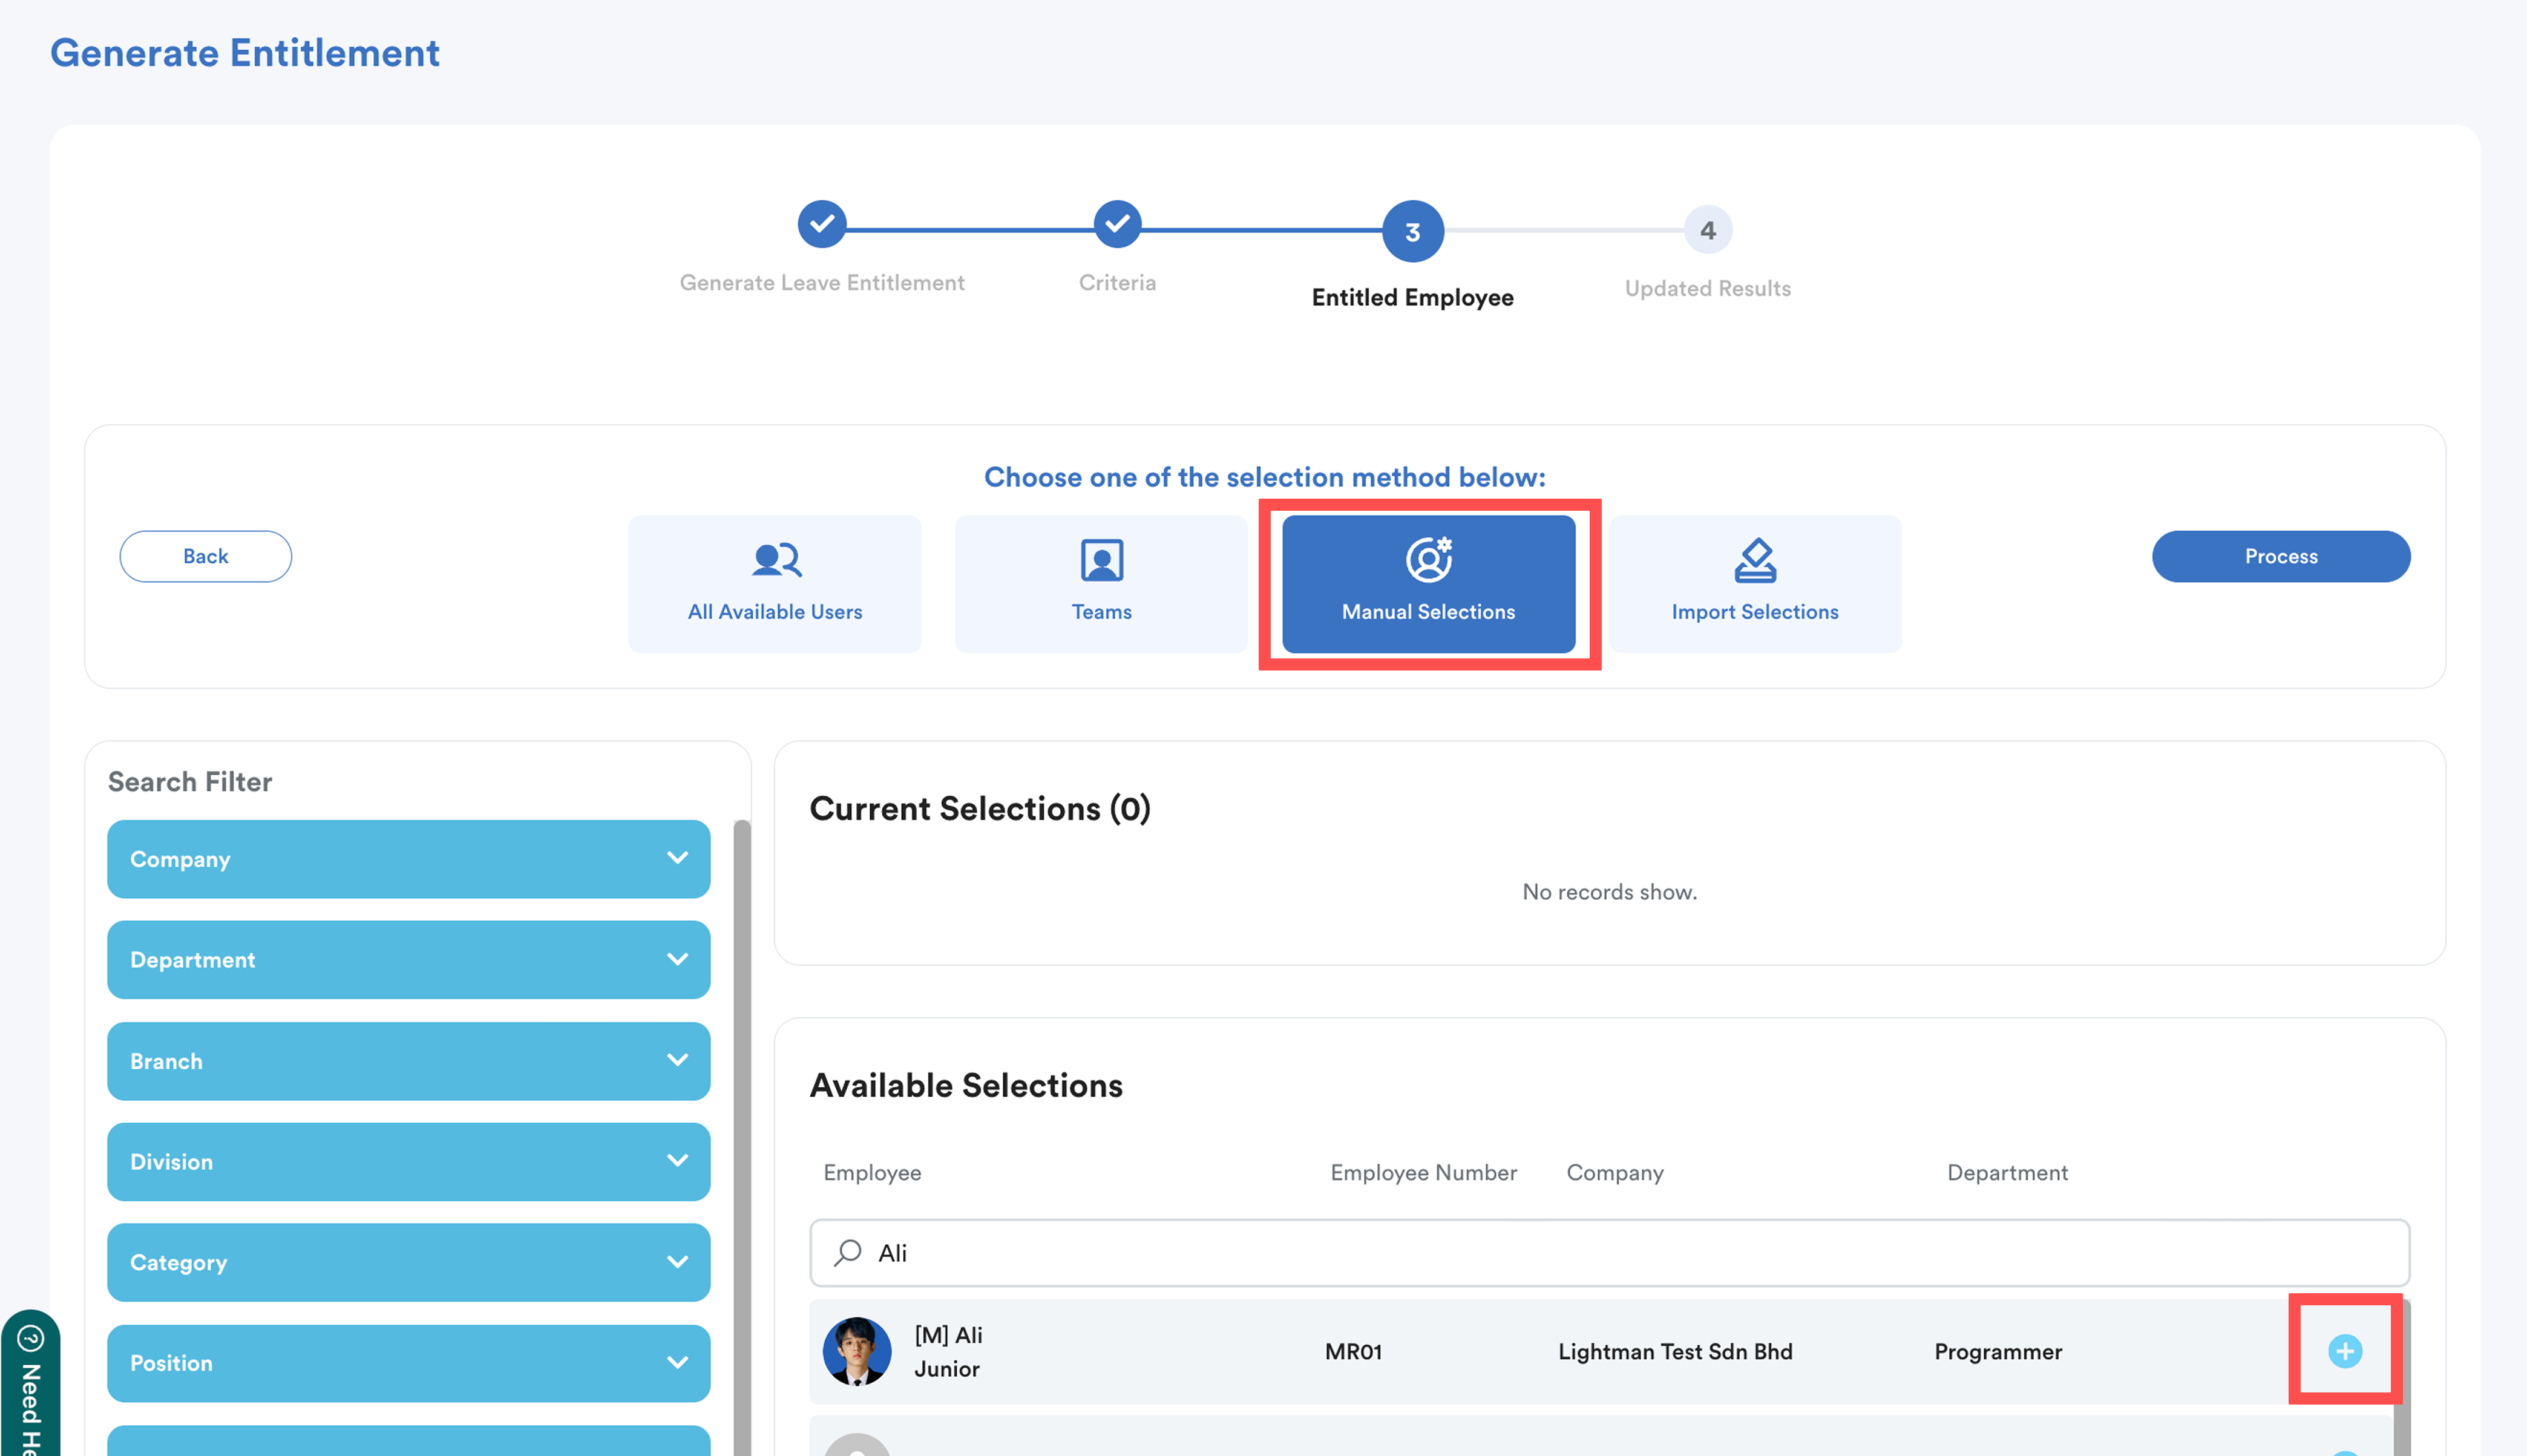Click the Criteria step checkmark
Image resolution: width=2527 pixels, height=1456 pixels.
(1117, 224)
